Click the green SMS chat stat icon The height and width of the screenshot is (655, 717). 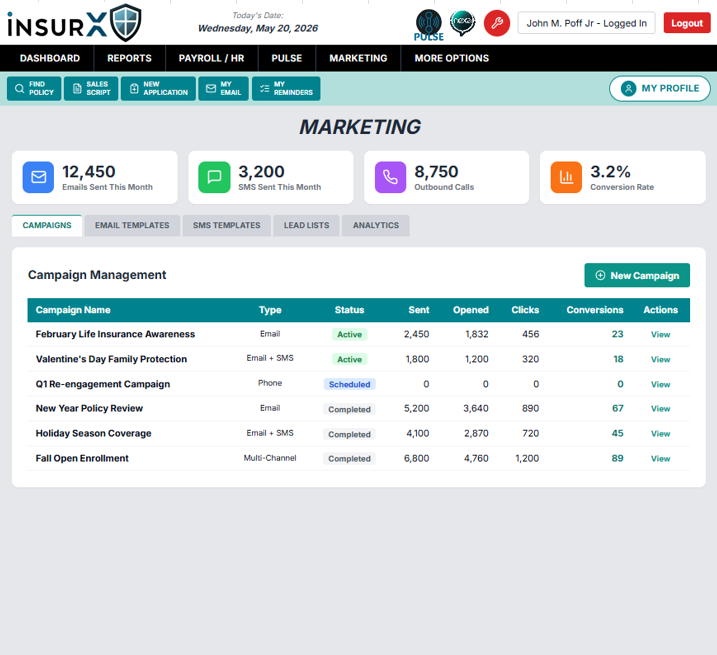pyautogui.click(x=214, y=177)
